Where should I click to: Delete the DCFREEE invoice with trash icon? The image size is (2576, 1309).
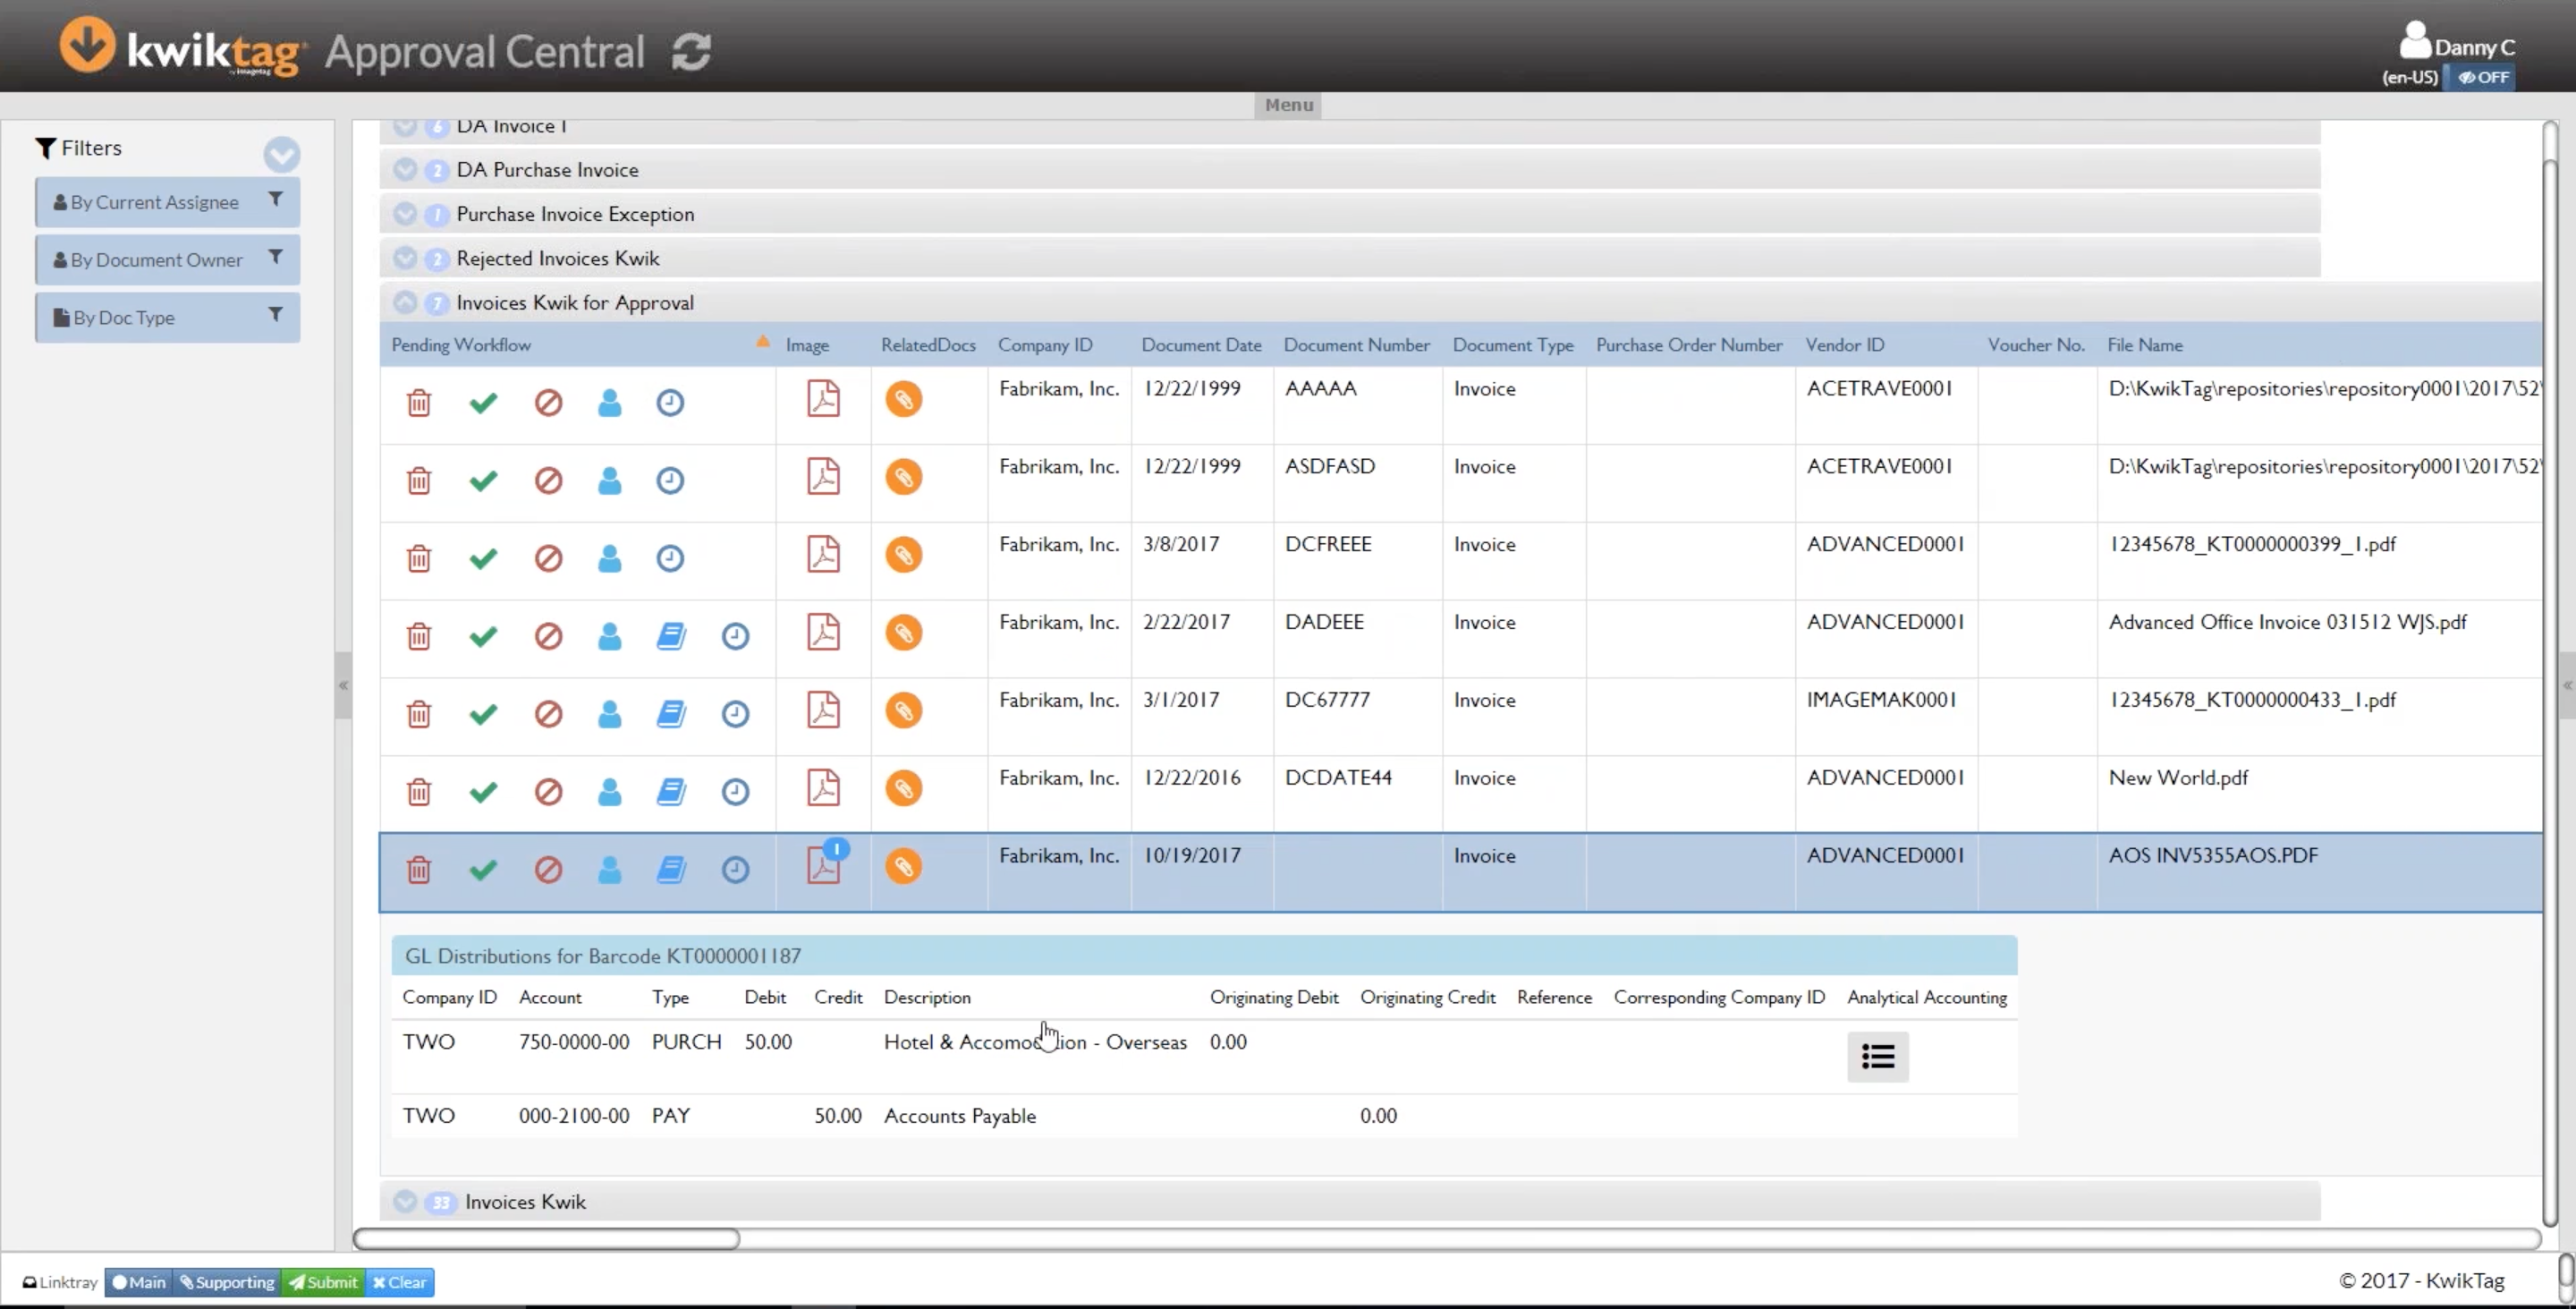(x=419, y=558)
